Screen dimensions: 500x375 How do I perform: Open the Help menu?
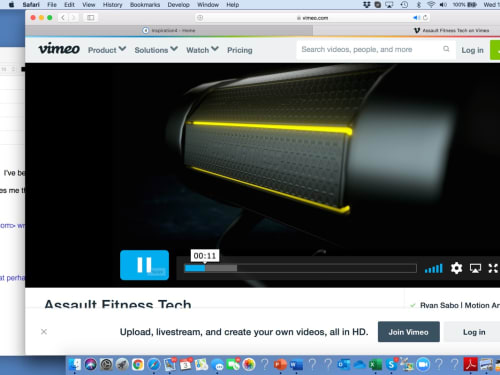[233, 5]
